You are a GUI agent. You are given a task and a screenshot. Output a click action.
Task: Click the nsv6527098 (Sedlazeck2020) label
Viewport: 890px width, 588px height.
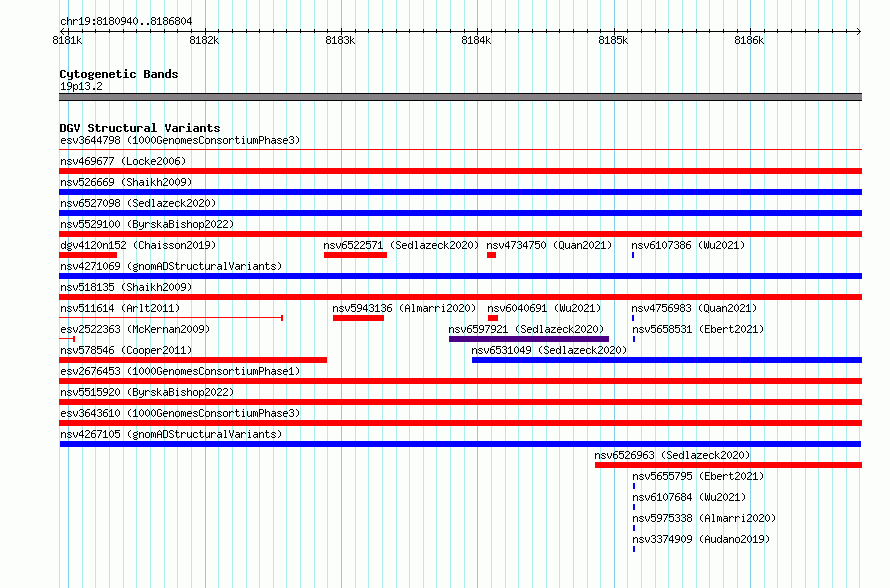coord(138,203)
